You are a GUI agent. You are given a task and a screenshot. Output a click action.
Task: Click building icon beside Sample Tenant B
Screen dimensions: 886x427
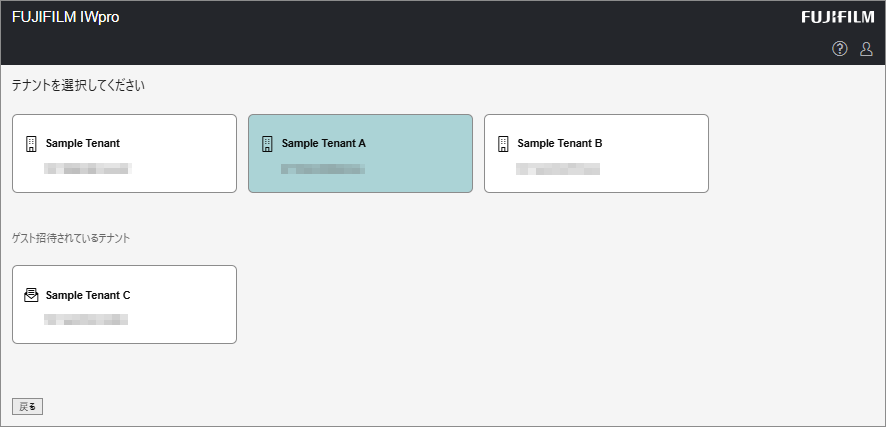(x=503, y=143)
